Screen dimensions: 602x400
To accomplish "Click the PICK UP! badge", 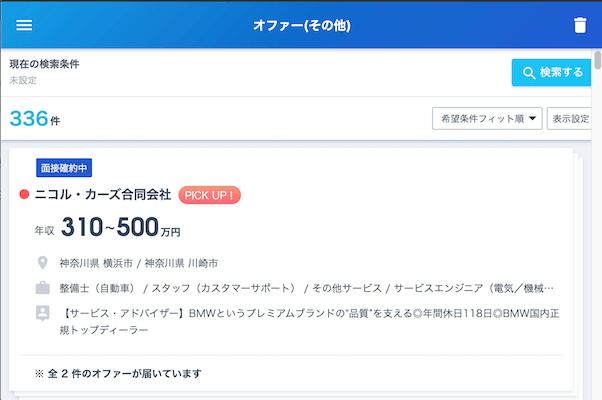I will click(x=210, y=195).
